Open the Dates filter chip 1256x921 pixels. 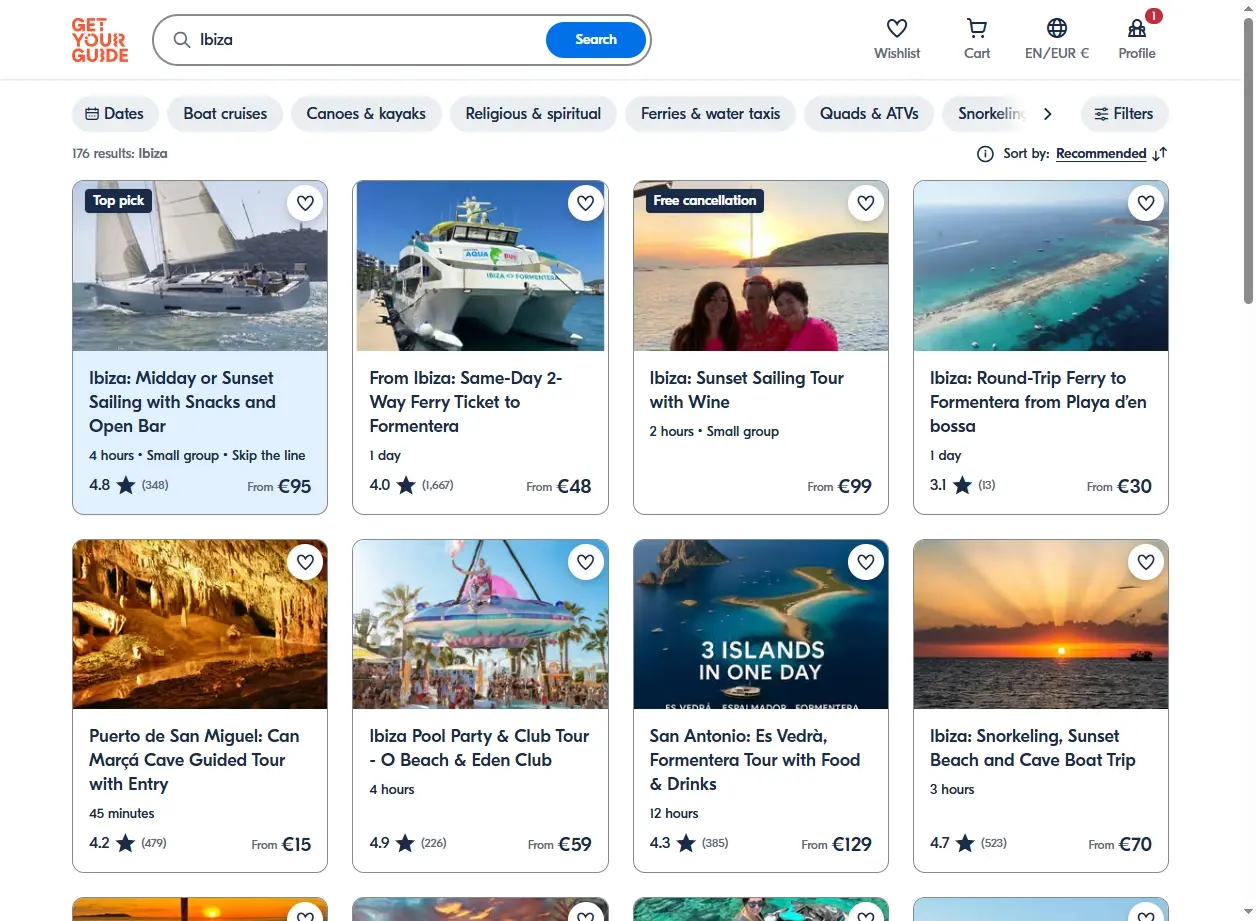click(115, 114)
